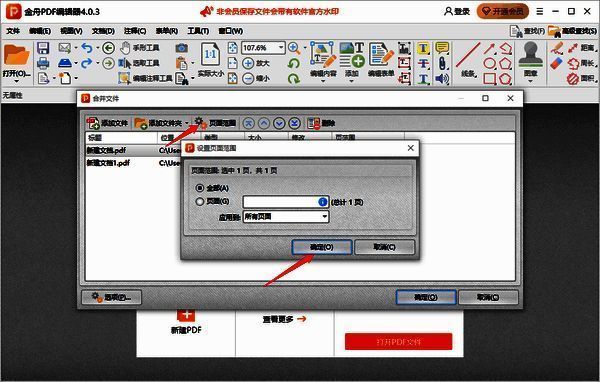Click the underline text T icon

[423, 79]
